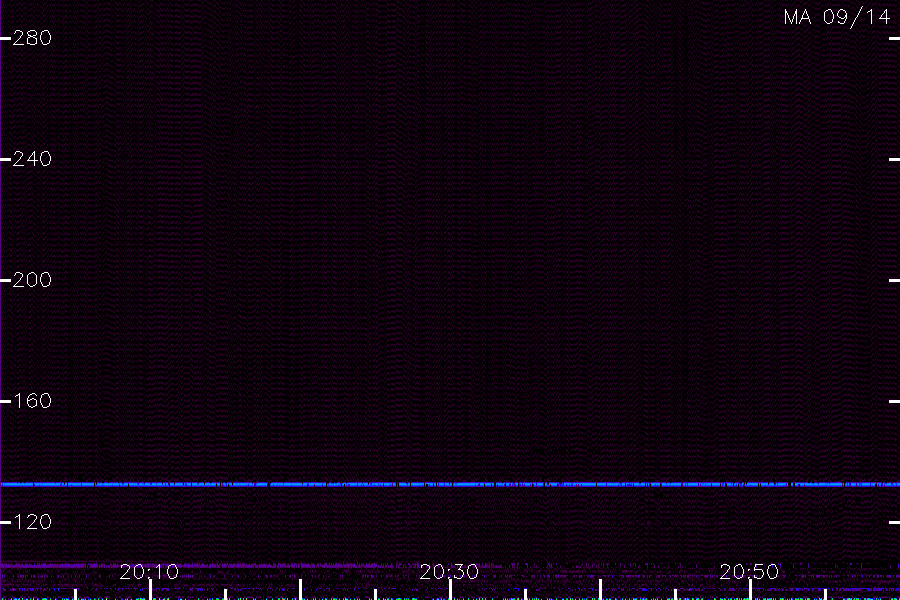Click the 20:50 time label

[749, 572]
